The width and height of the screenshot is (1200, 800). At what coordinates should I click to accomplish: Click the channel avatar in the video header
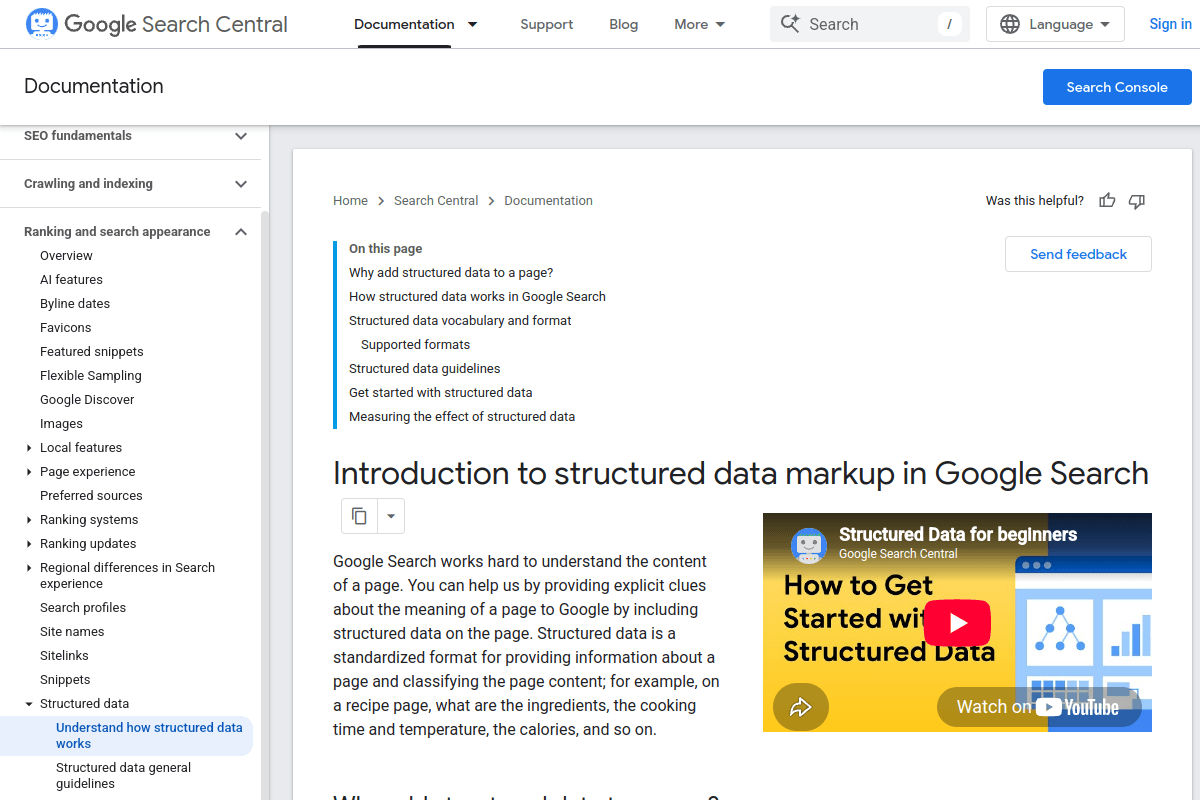[x=809, y=545]
